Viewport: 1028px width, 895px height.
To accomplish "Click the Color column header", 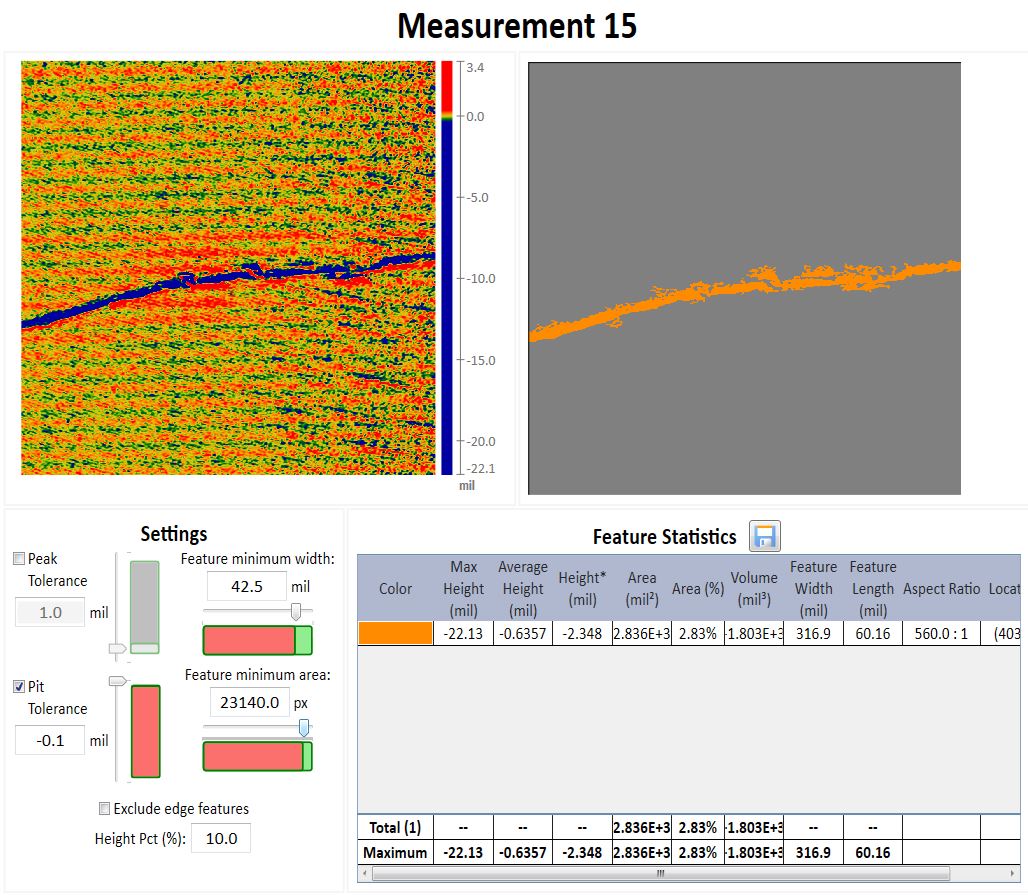I will [395, 588].
